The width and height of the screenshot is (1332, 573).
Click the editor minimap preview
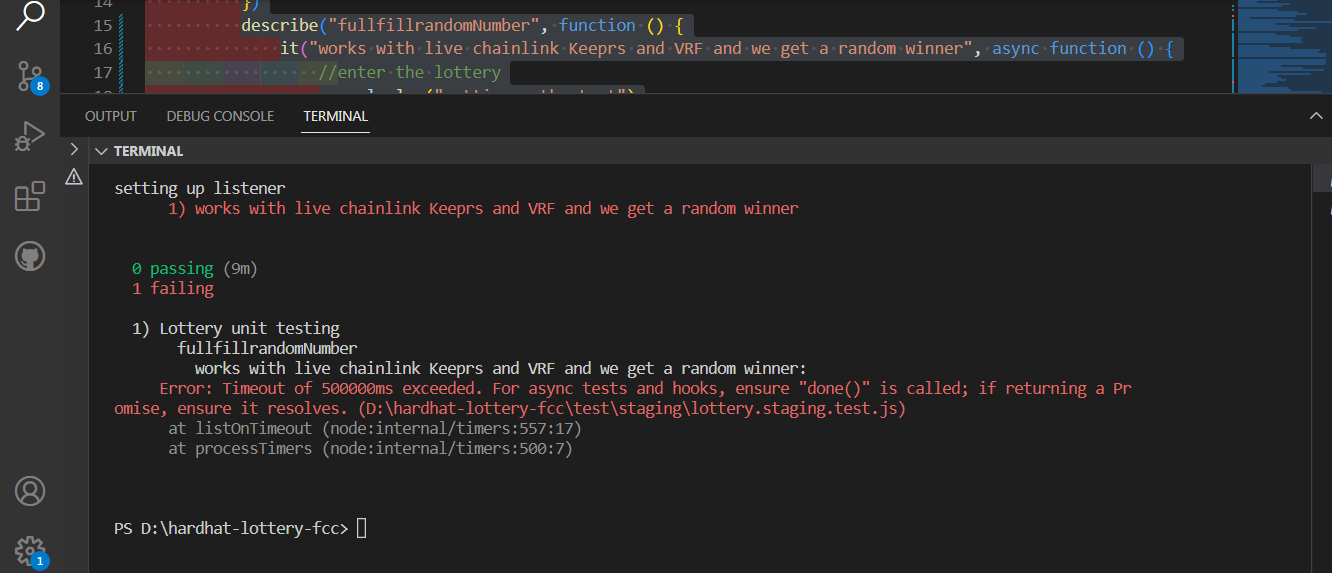coord(1284,47)
